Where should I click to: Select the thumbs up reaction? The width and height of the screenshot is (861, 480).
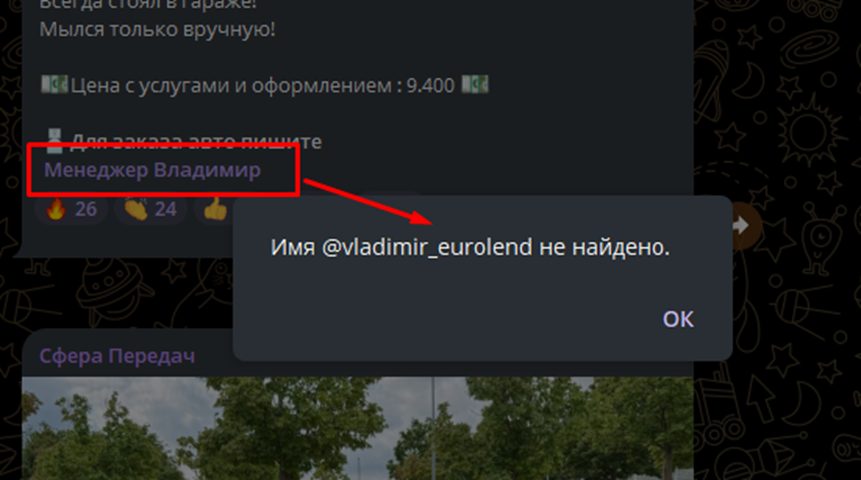[215, 209]
